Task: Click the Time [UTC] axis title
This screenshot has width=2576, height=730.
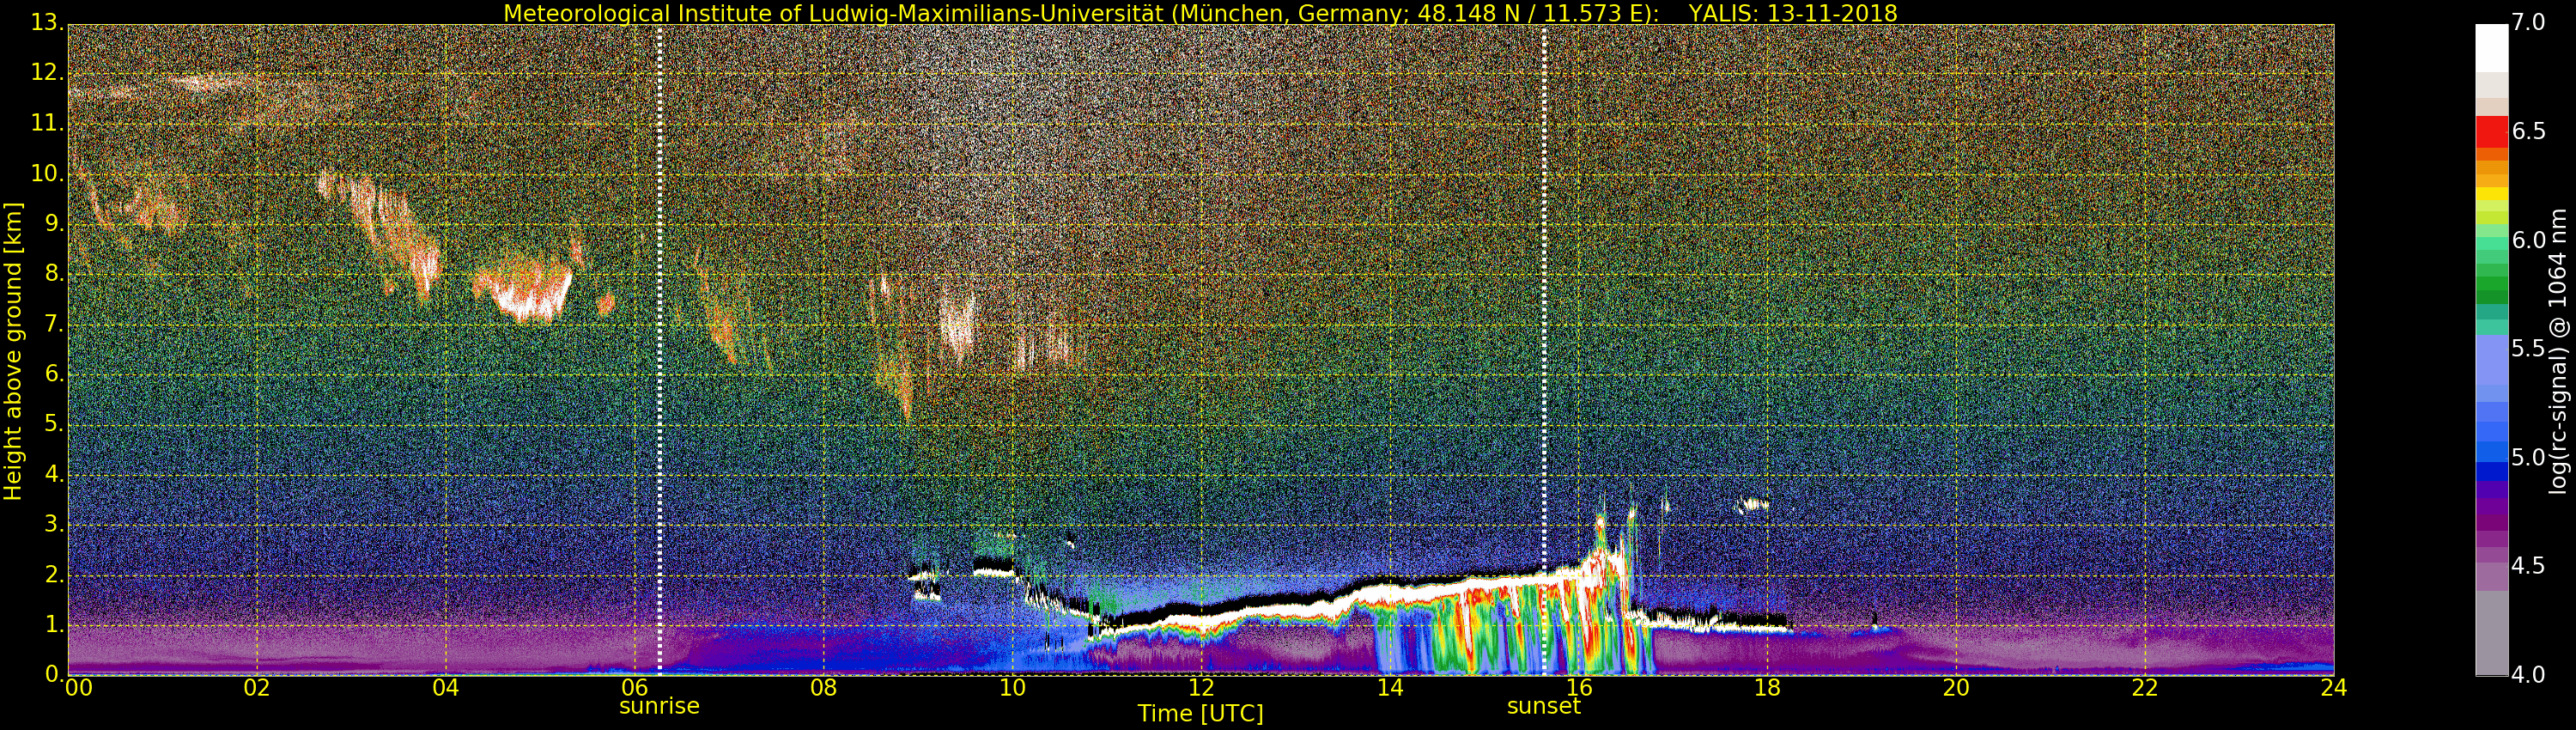Action: coord(1200,714)
